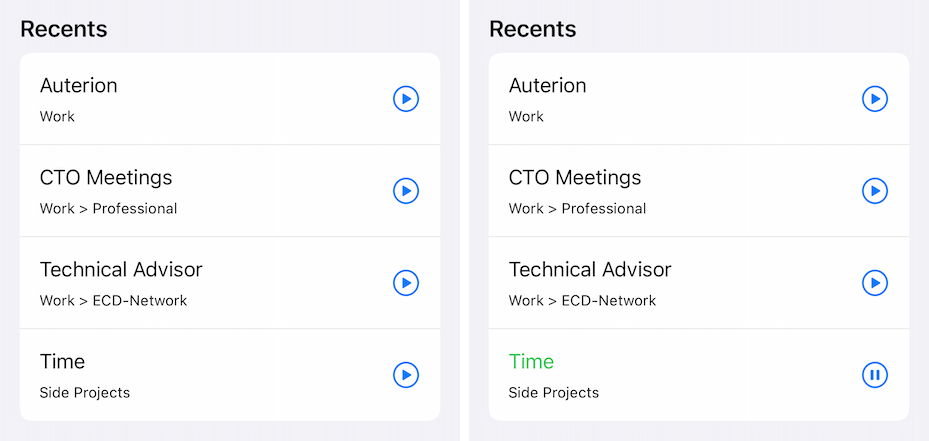Start the Time timer in left panel

[406, 375]
